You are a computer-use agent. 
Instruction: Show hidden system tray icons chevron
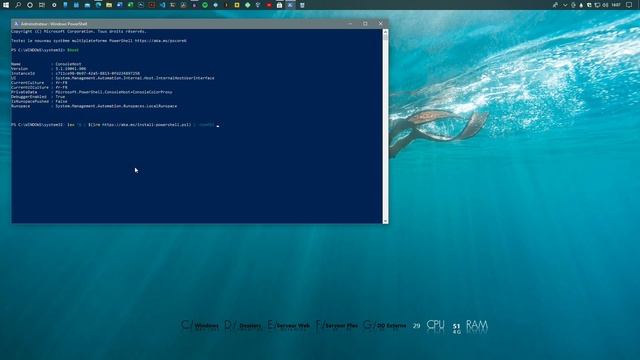click(565, 5)
